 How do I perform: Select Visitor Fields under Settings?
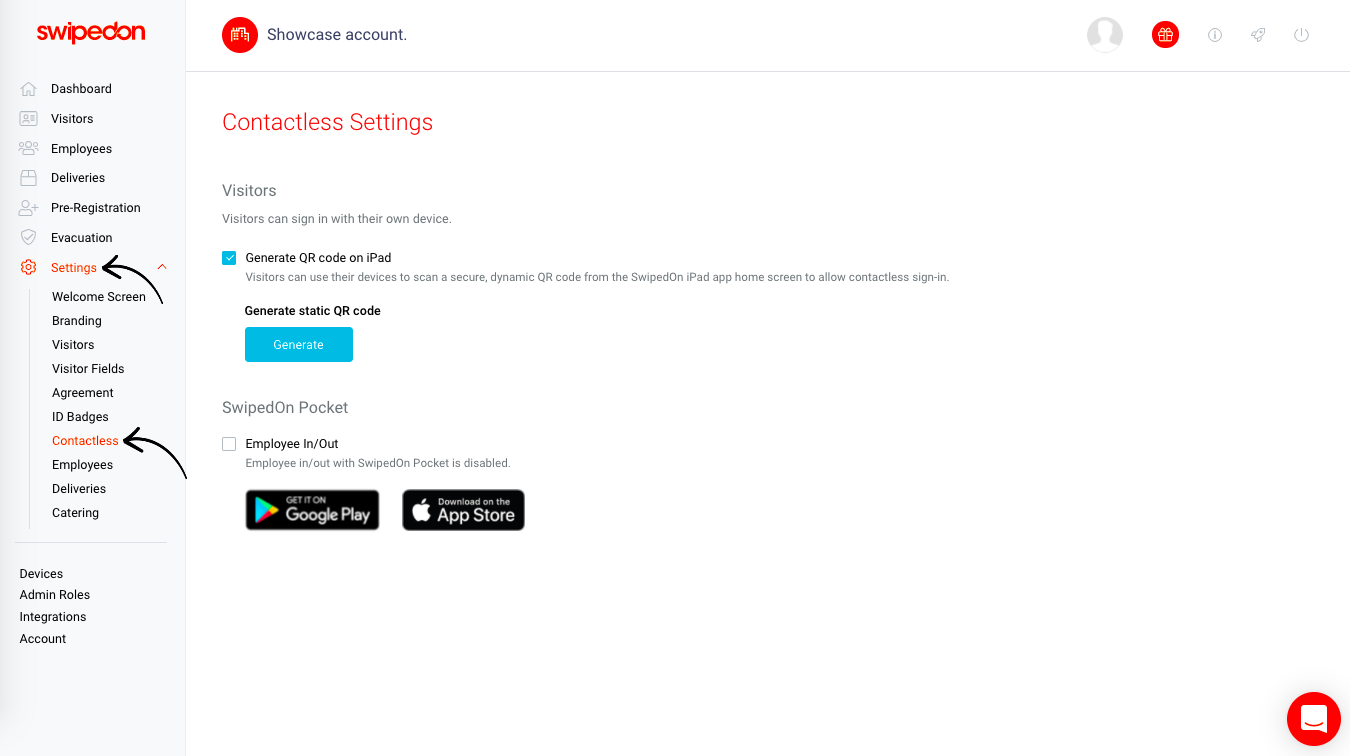pos(88,369)
